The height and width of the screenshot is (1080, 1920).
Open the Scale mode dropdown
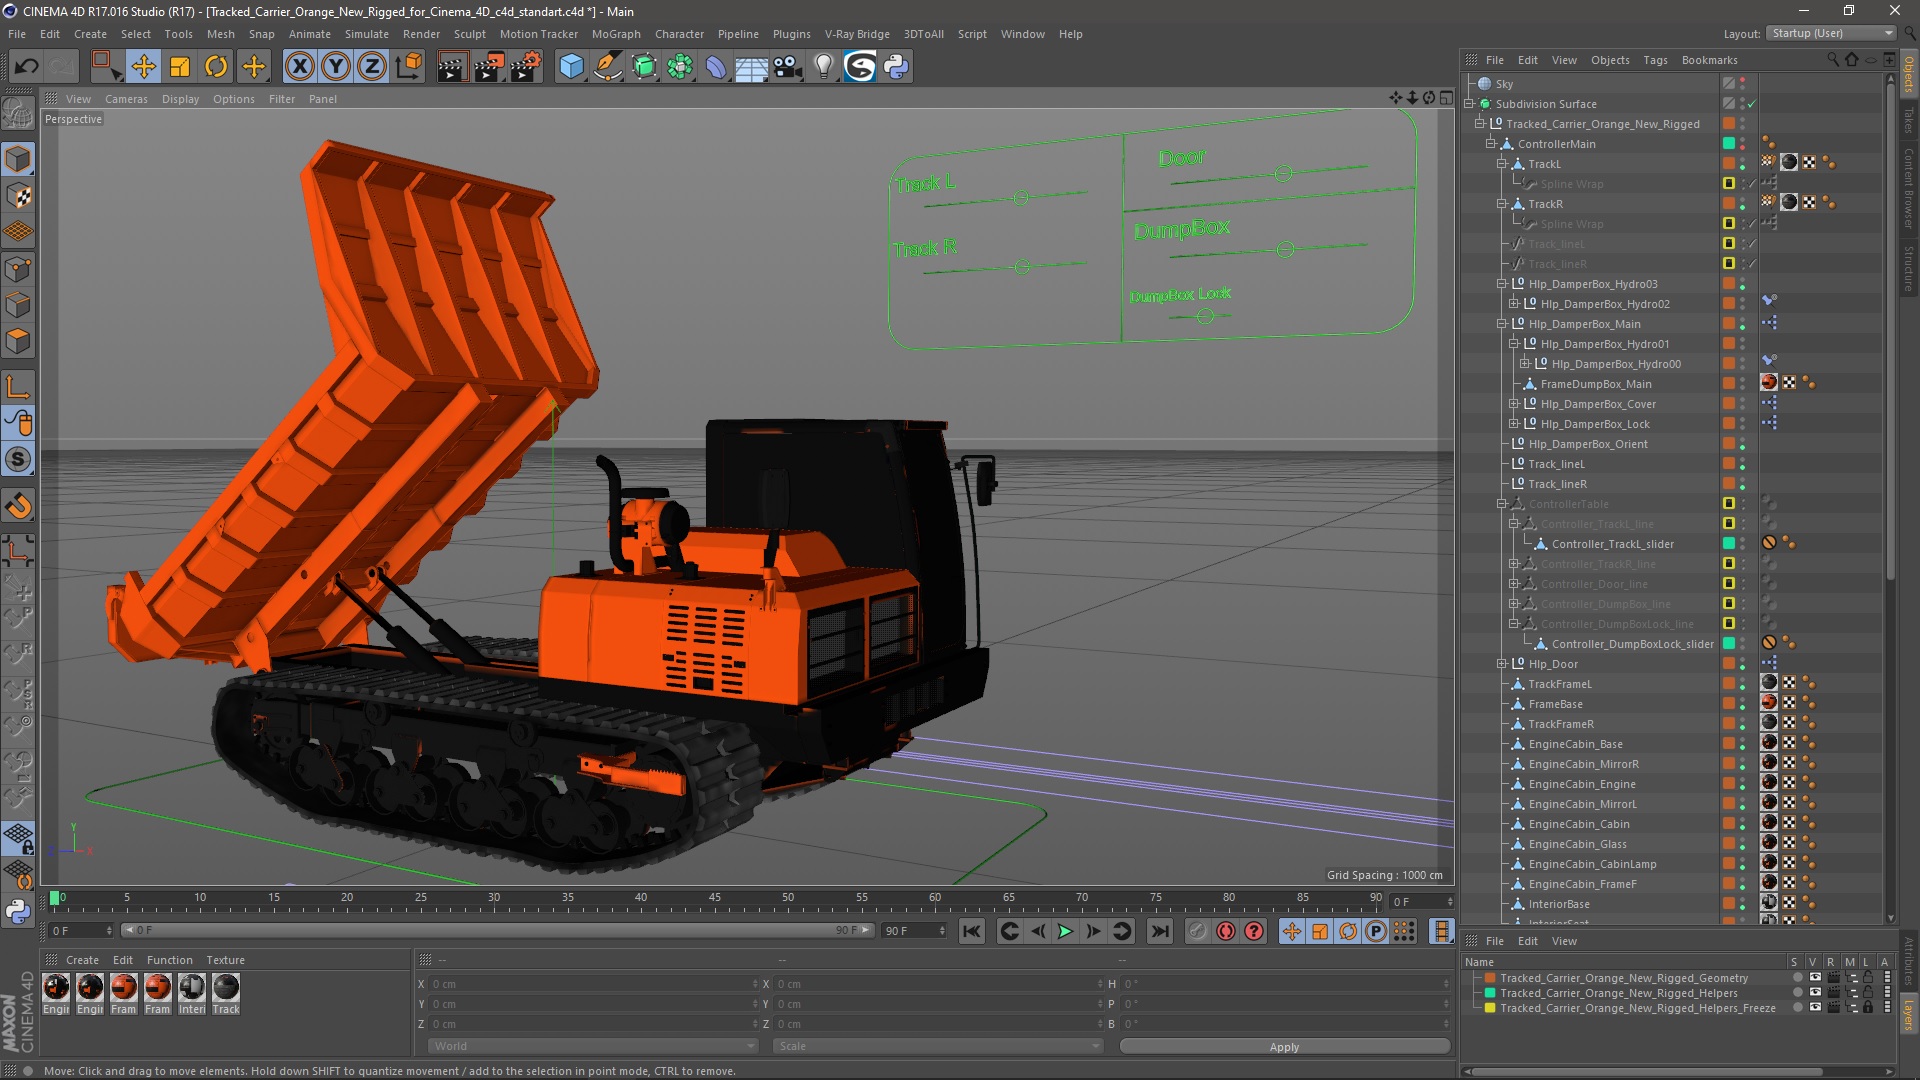click(x=937, y=1046)
